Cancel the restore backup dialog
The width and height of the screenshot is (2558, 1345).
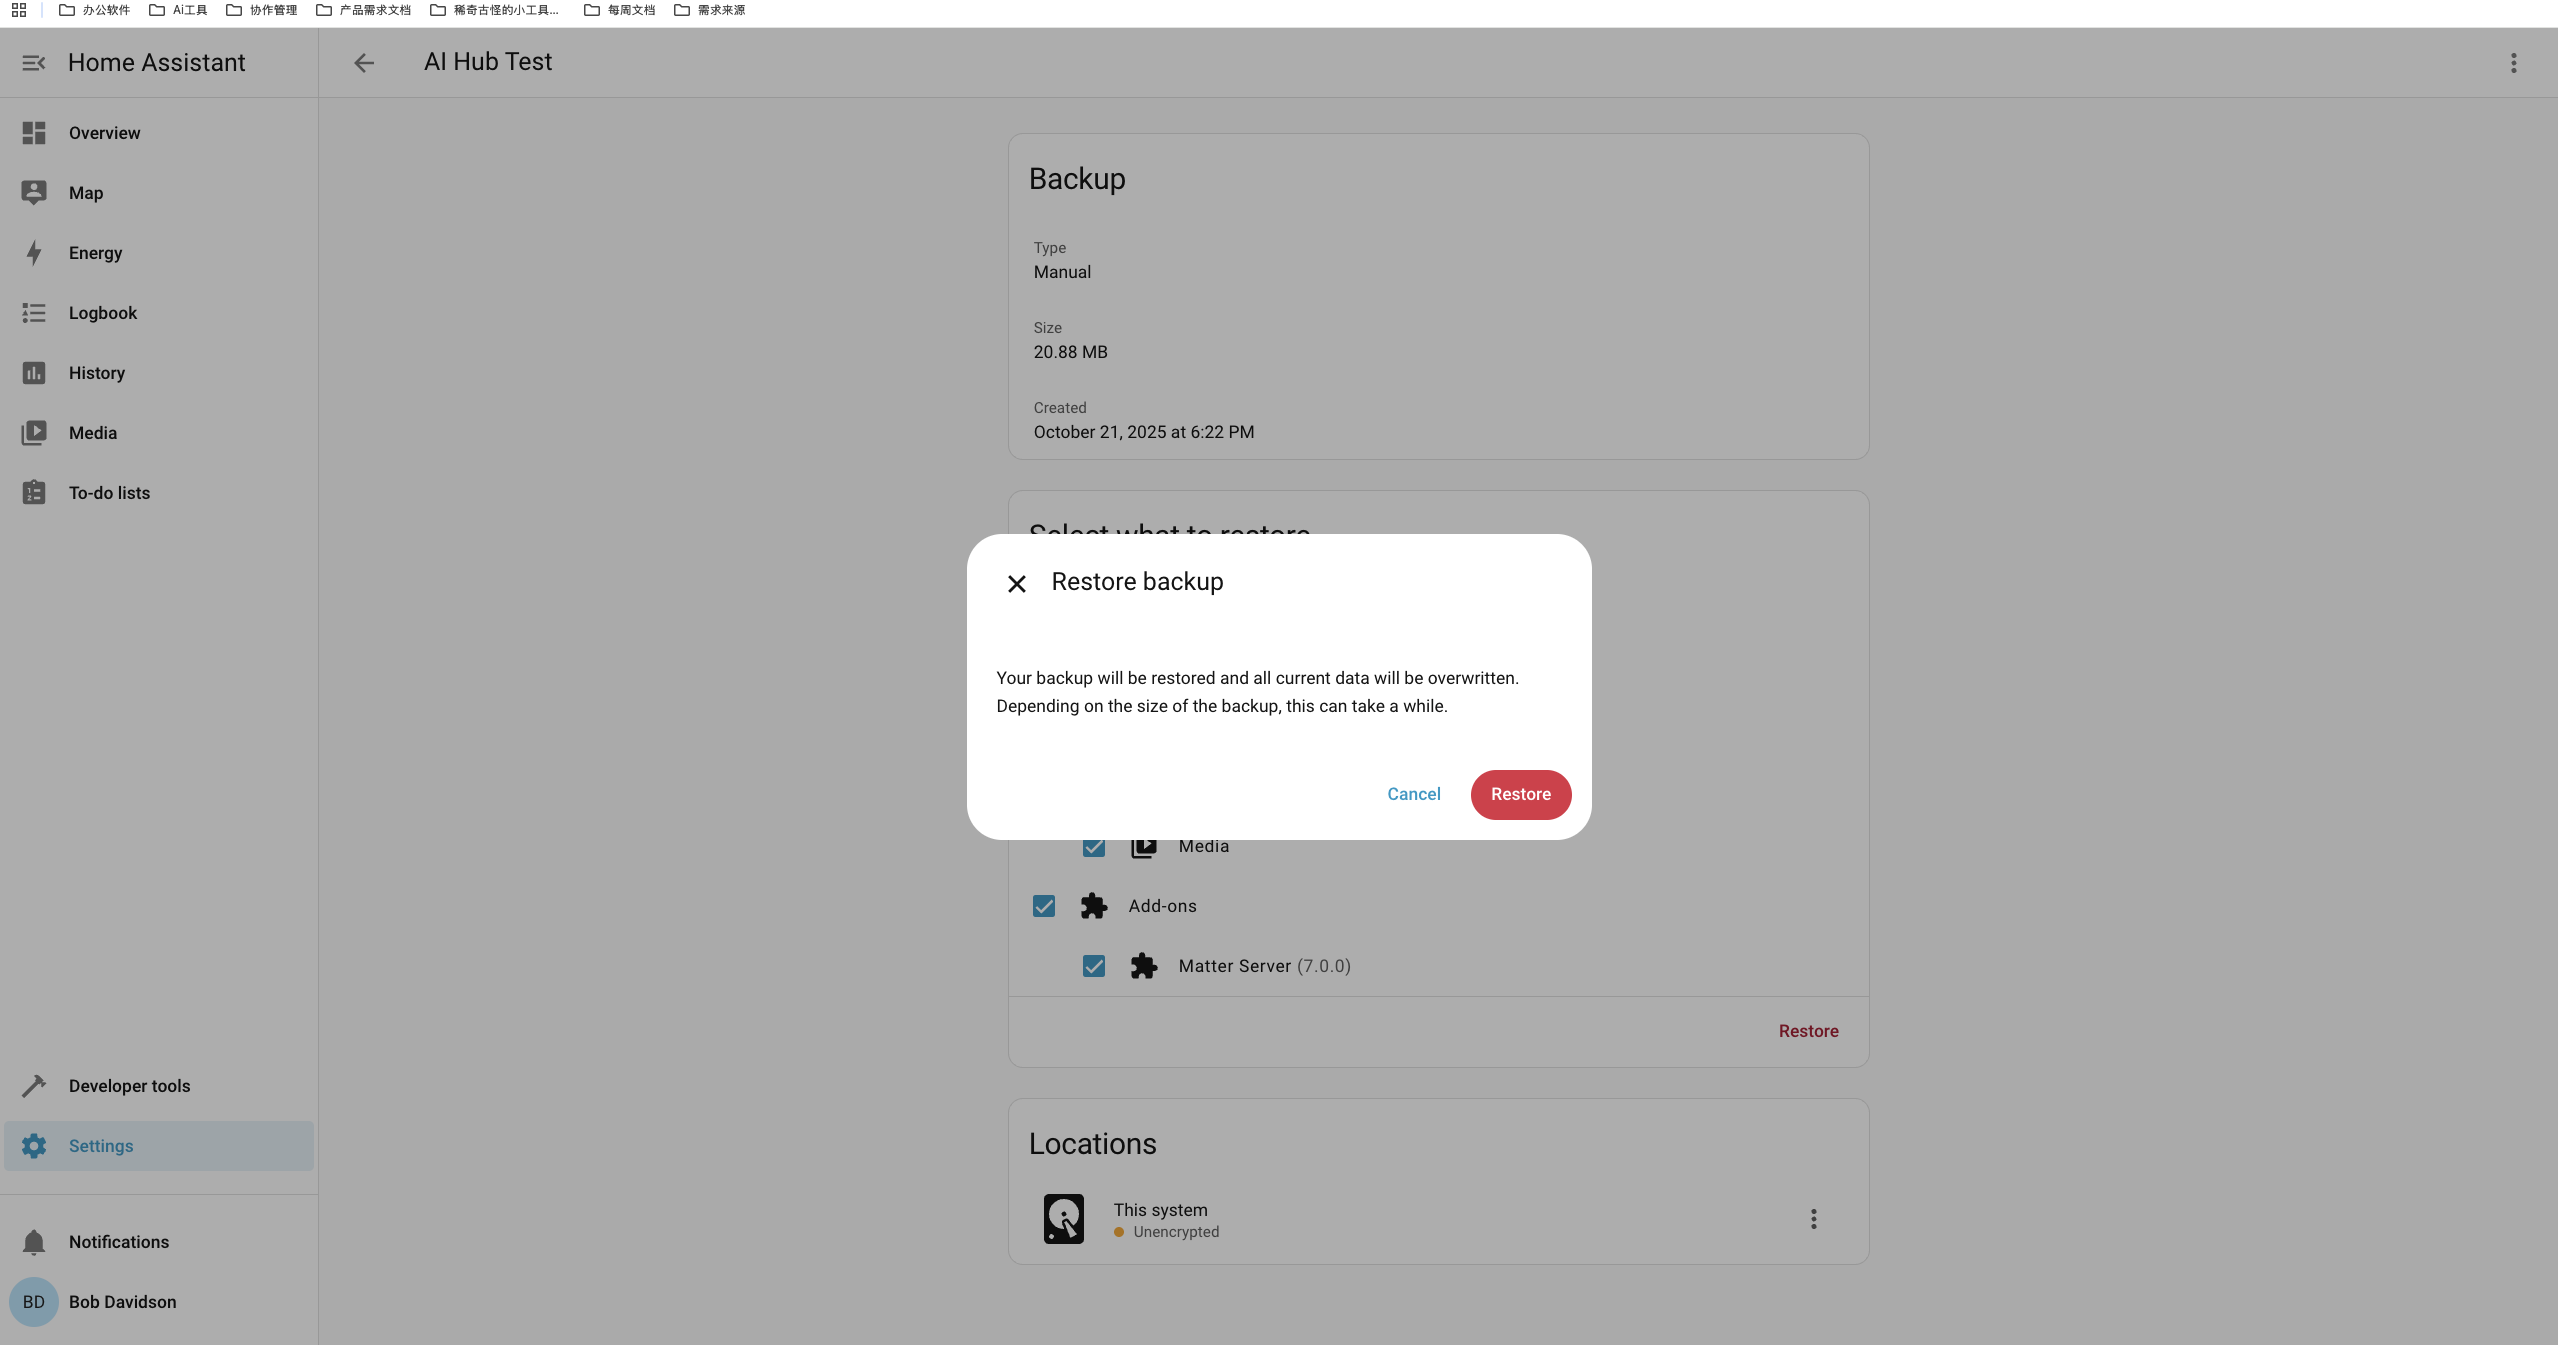(1414, 794)
